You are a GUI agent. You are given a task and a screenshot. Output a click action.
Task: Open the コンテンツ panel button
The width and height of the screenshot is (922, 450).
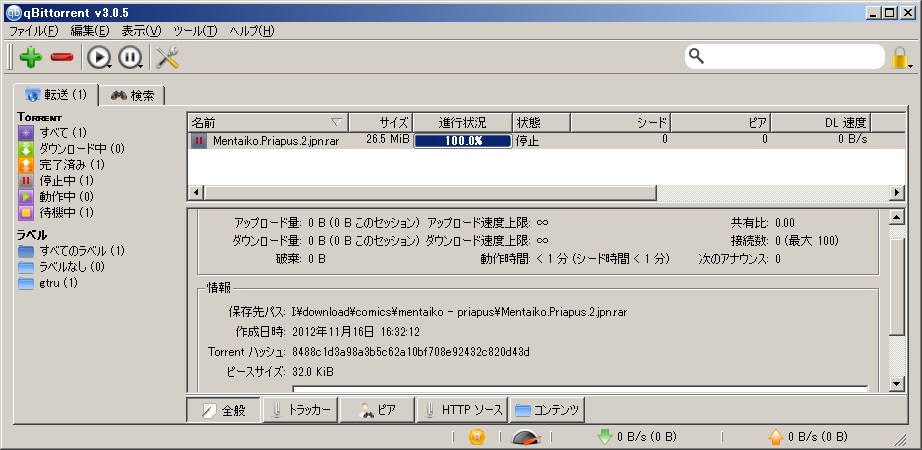[x=547, y=410]
